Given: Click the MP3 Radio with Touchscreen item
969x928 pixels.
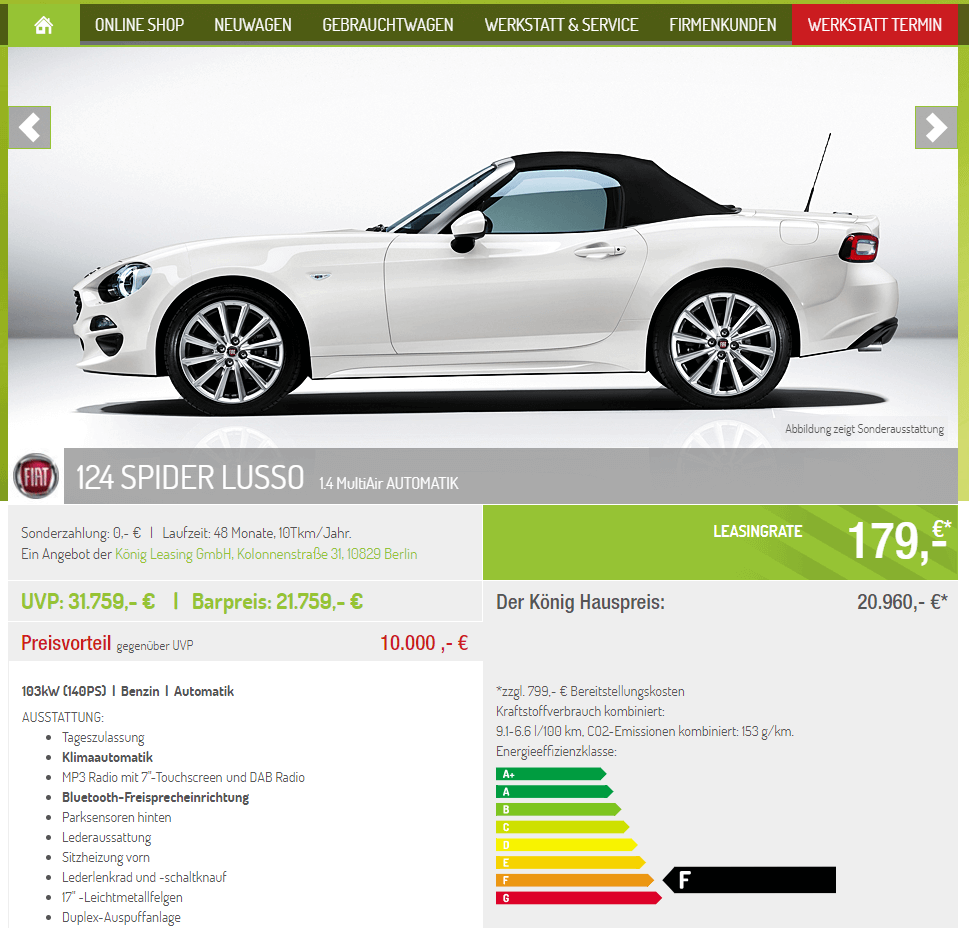Looking at the screenshot, I should (183, 777).
